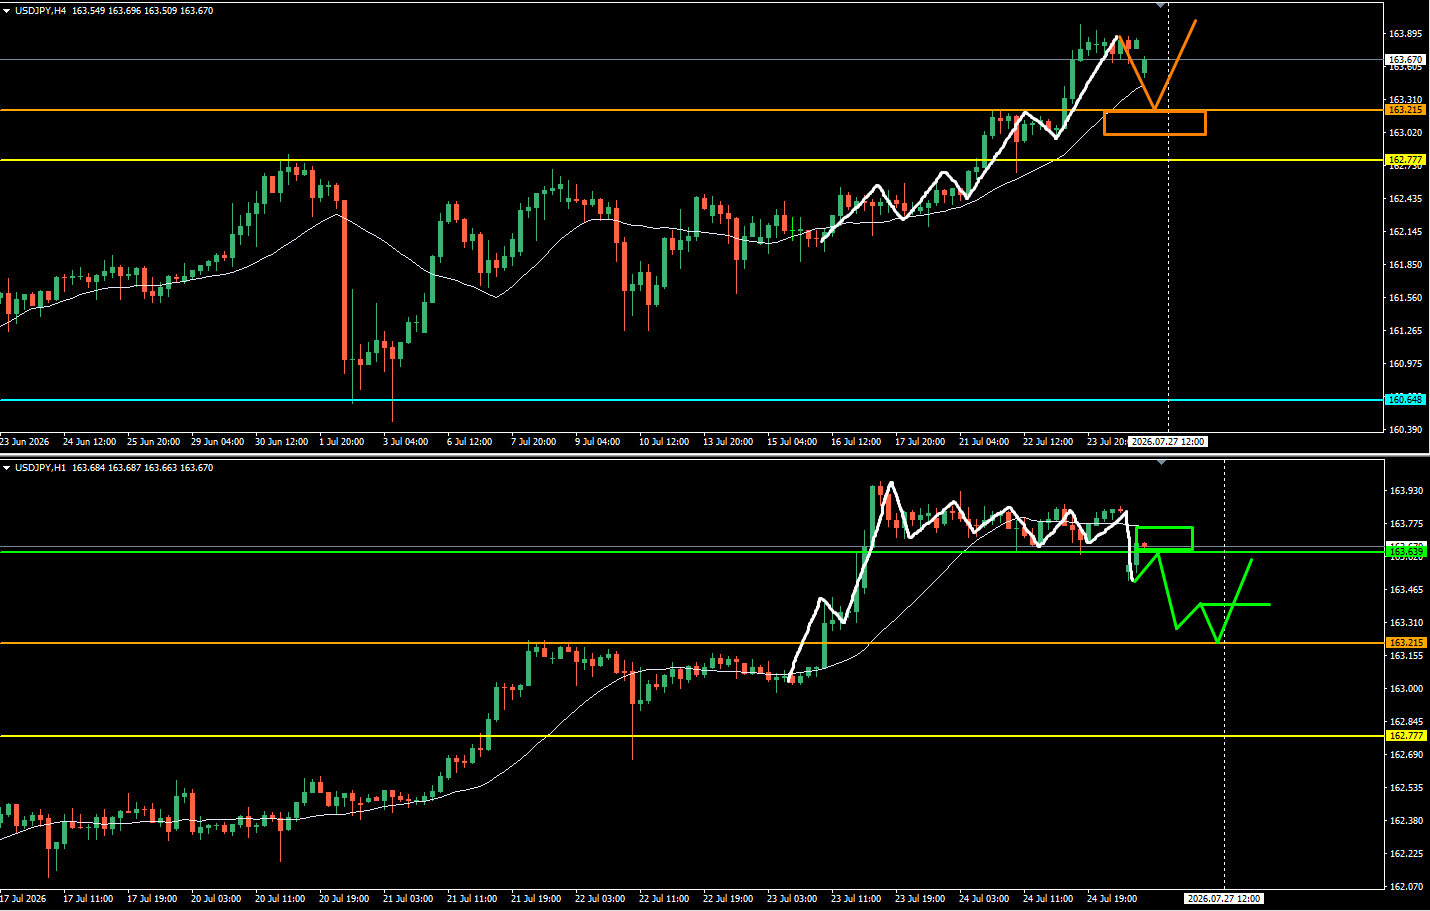
Task: Click the 163.465 price on H1 scale
Action: click(1405, 590)
